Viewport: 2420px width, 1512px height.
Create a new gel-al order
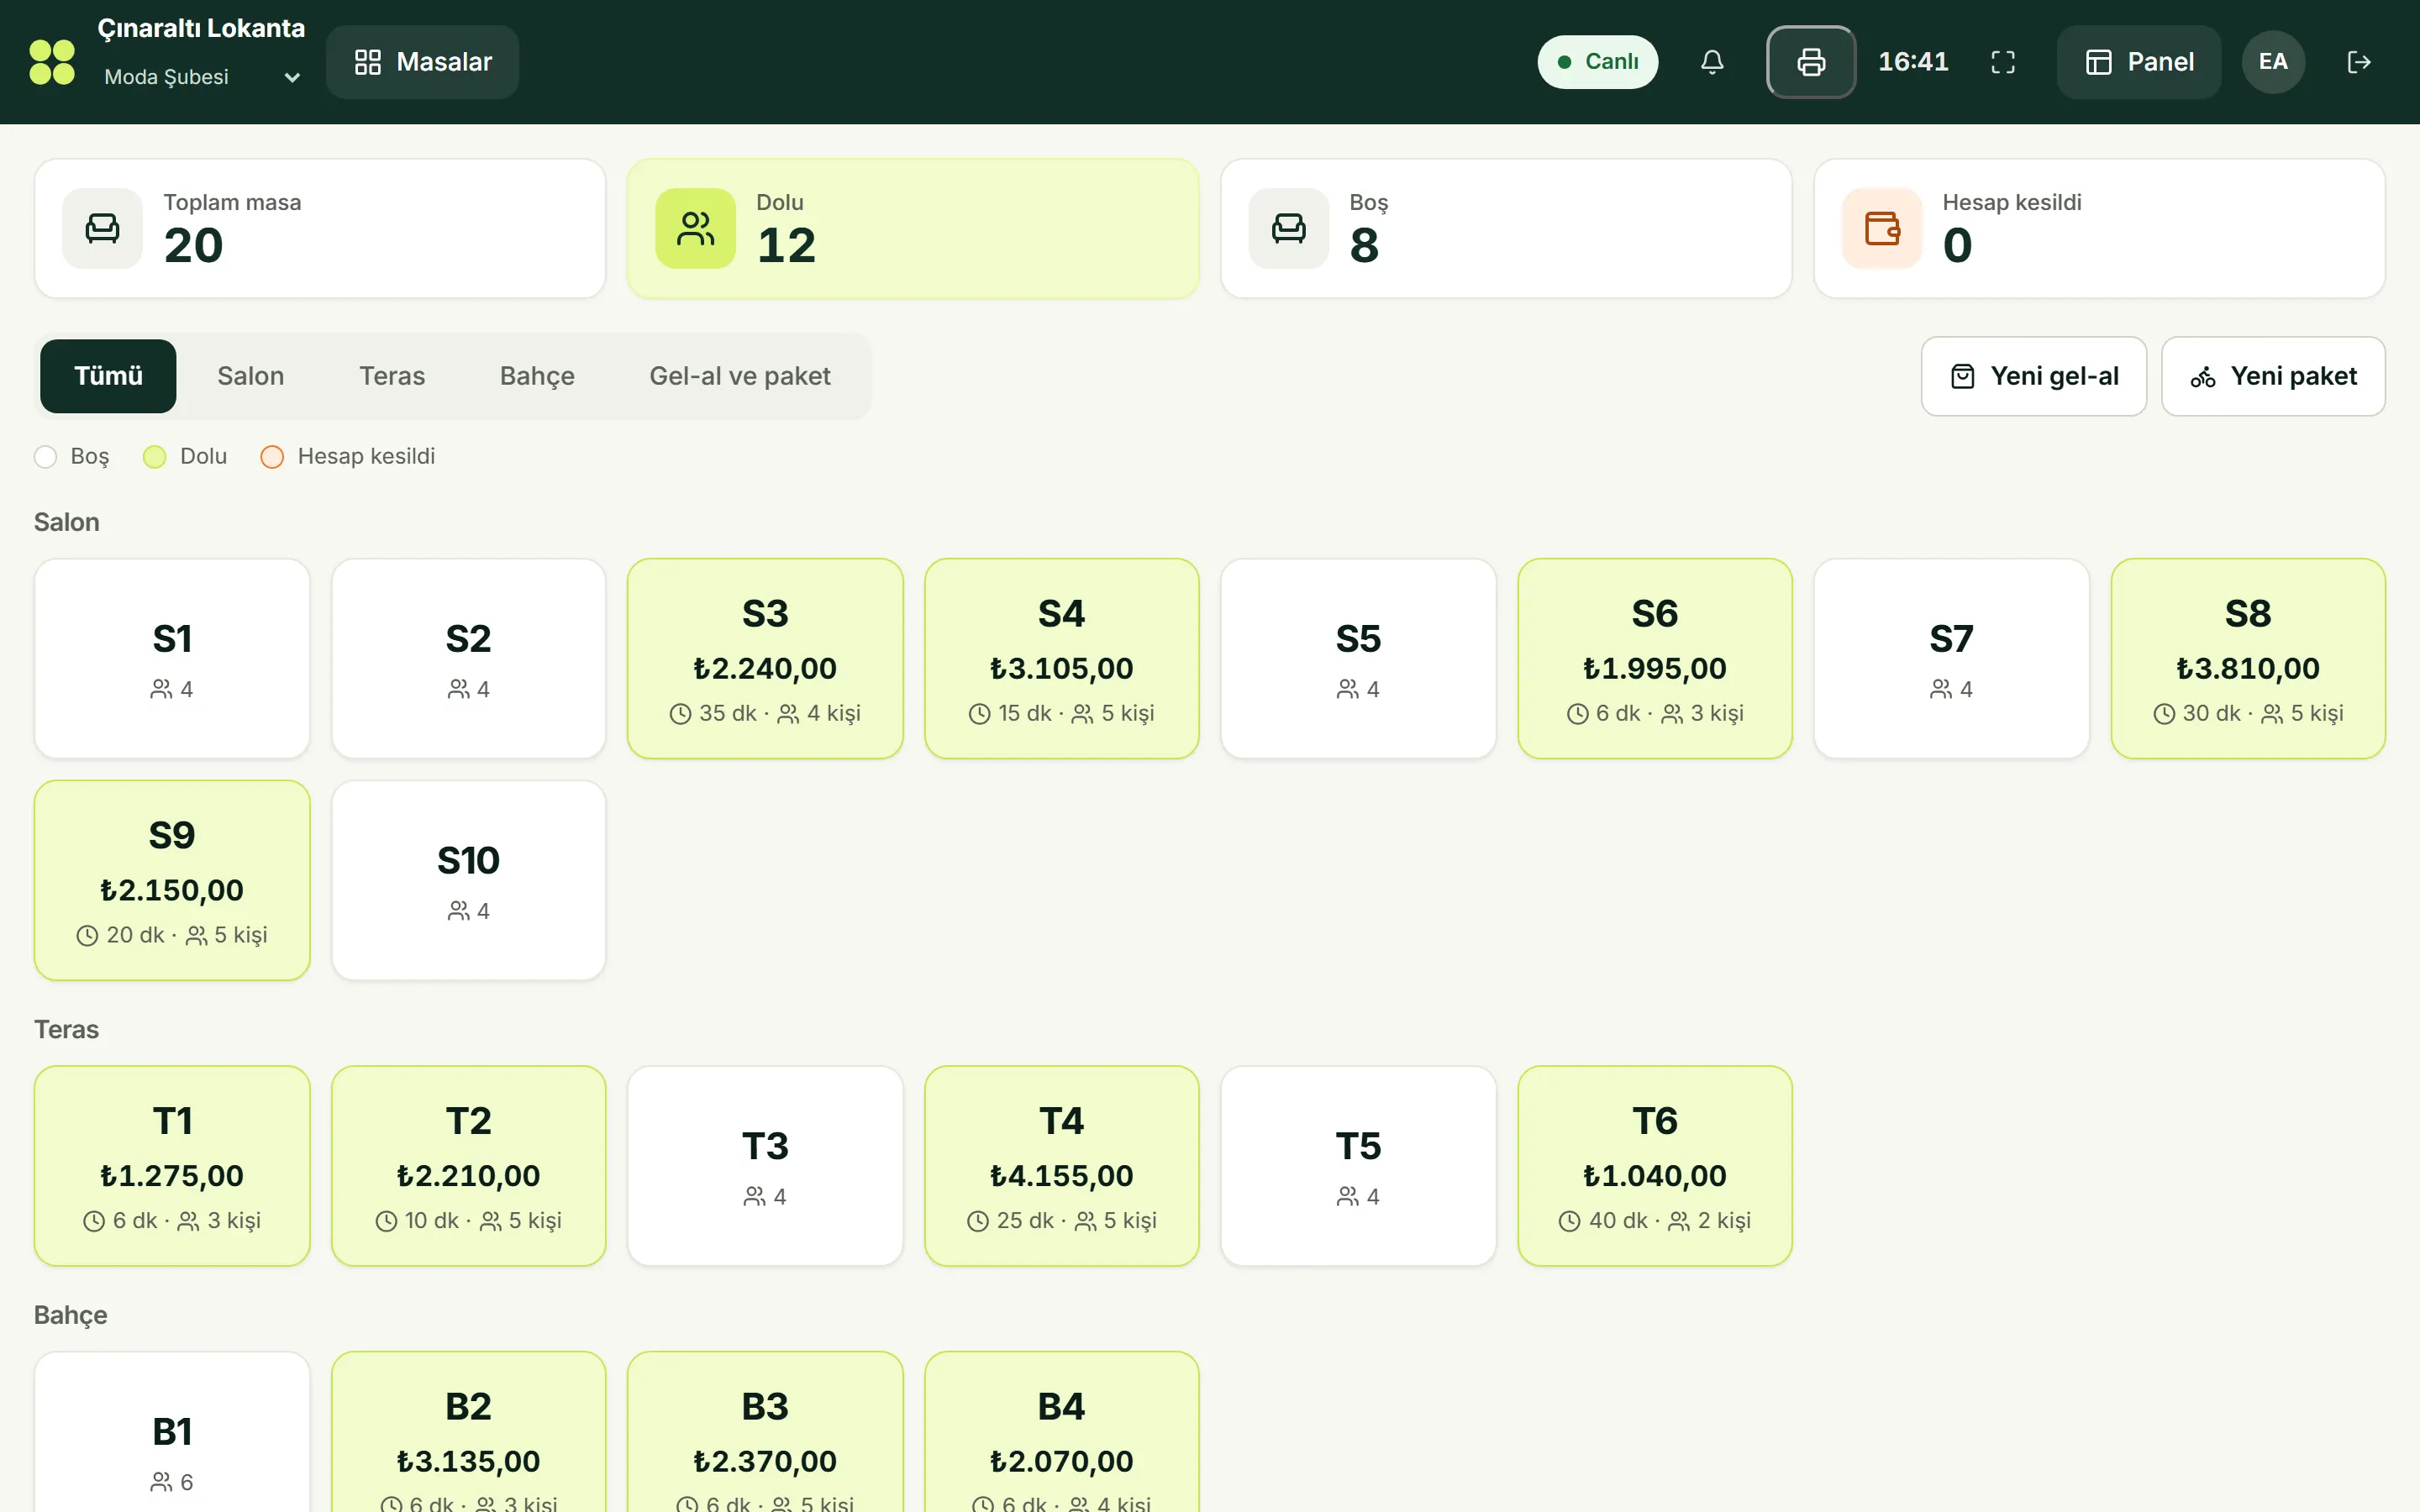2033,376
